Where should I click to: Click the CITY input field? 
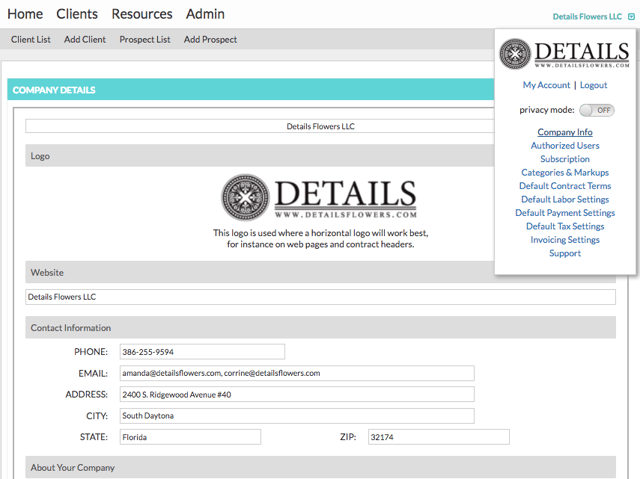click(x=297, y=416)
